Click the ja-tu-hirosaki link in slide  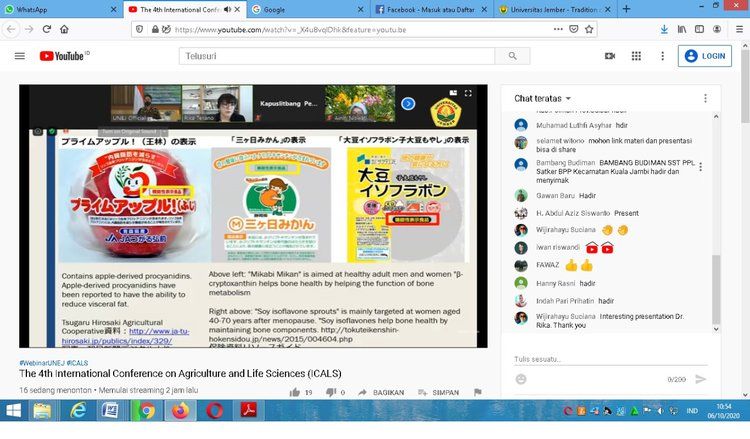(x=125, y=336)
